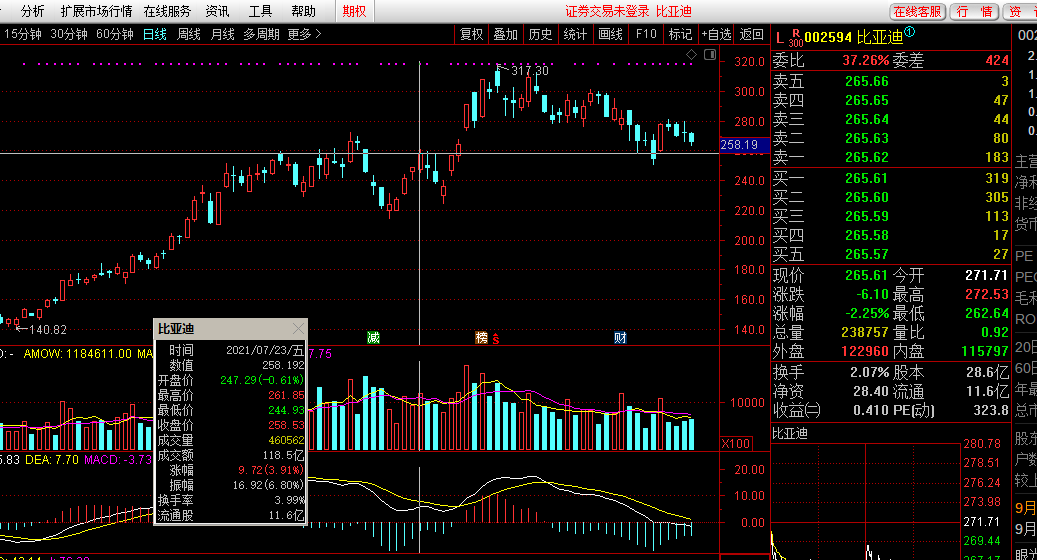
Task: Click the 返回 button
Action: 751,34
